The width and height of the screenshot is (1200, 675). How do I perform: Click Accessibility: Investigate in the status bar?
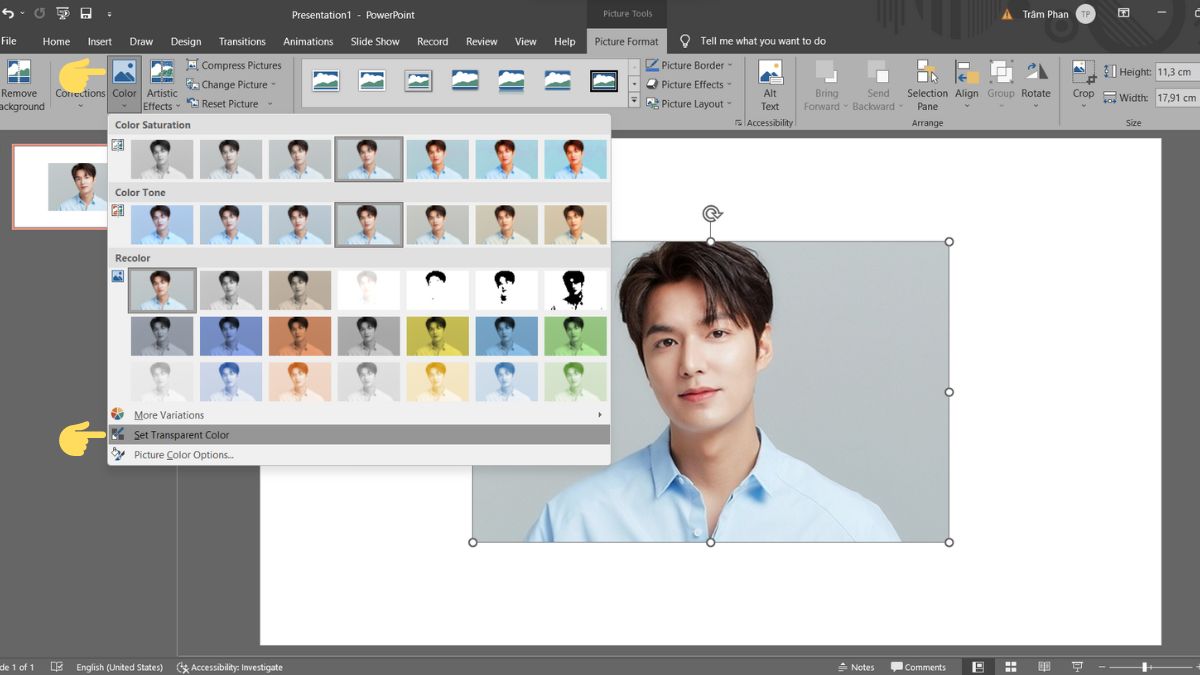pos(229,667)
